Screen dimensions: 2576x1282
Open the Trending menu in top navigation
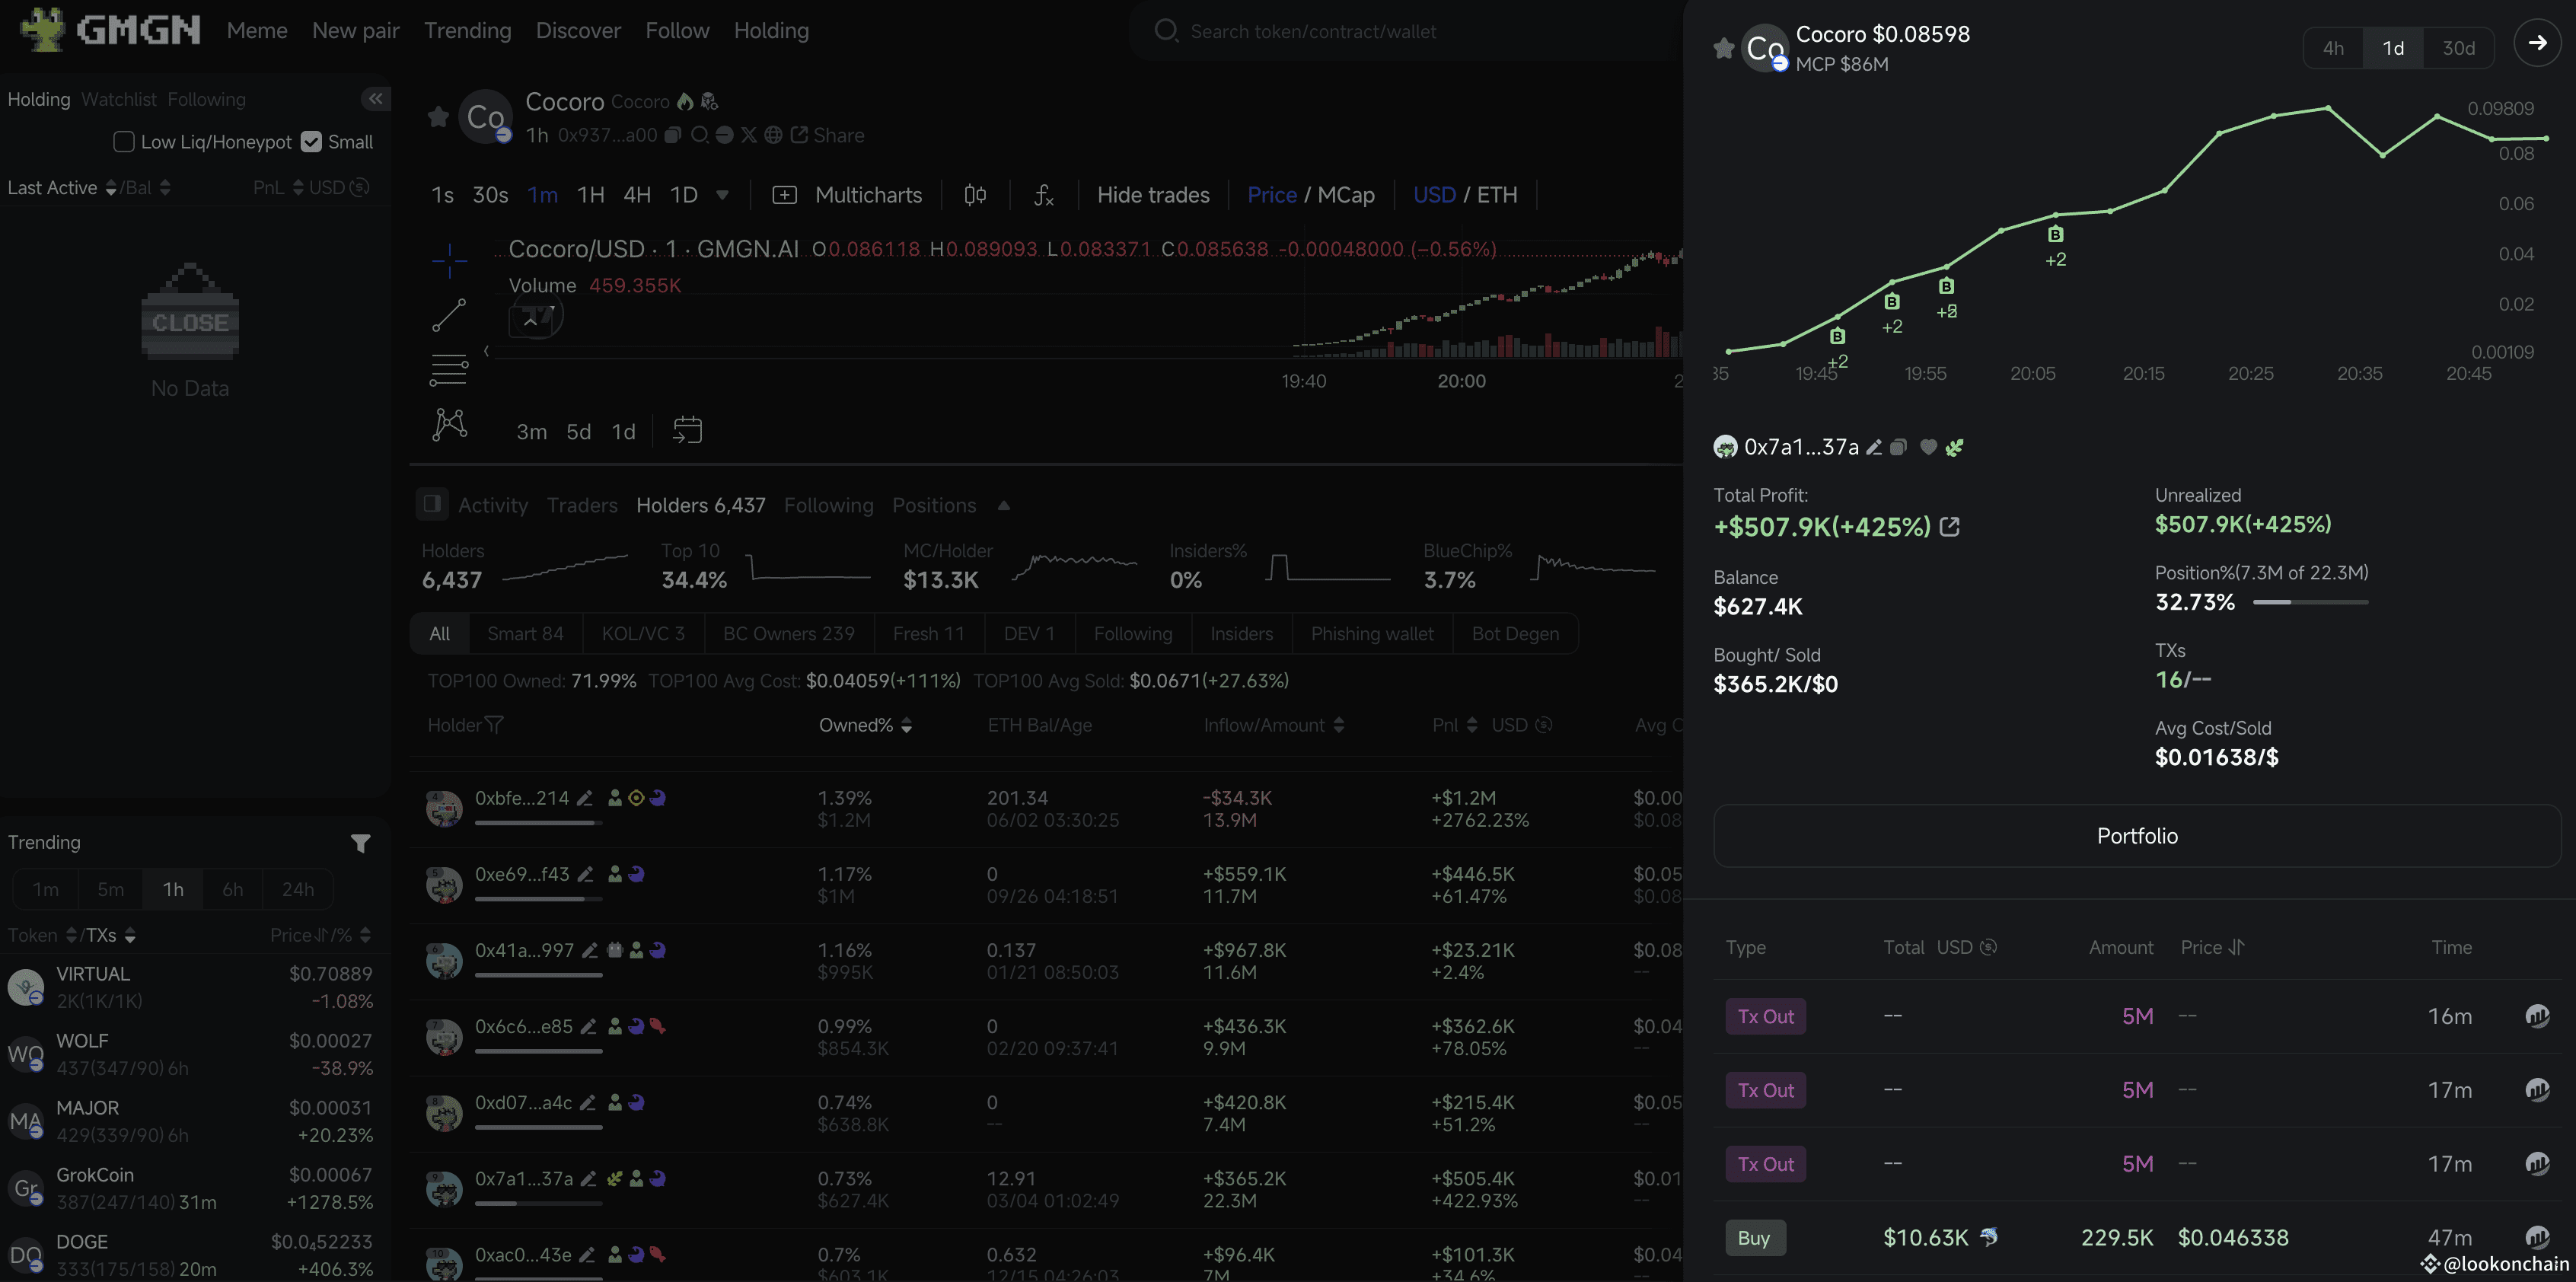[x=467, y=31]
